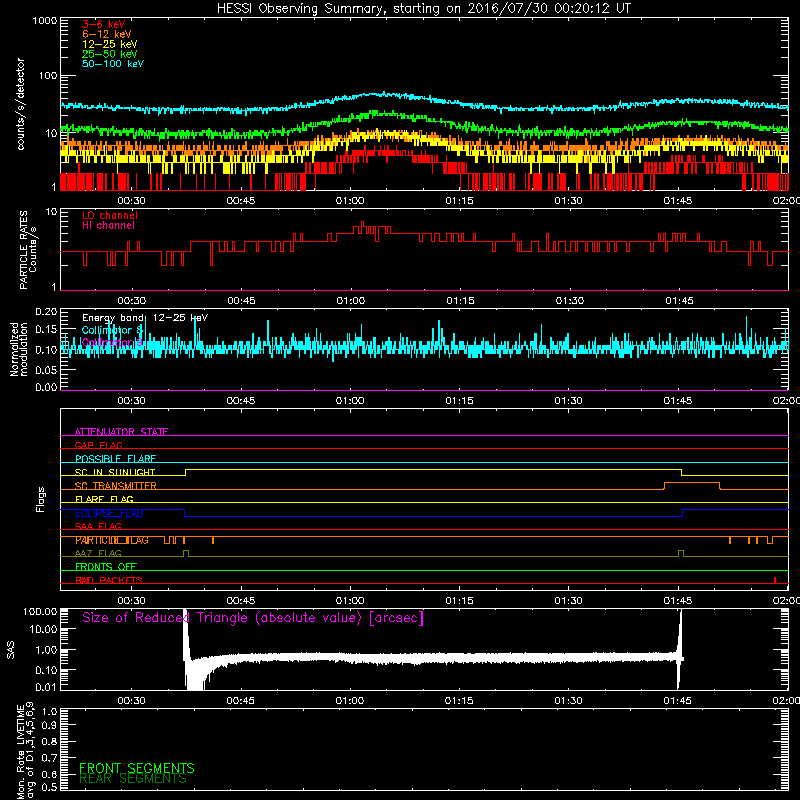Click the HESSI Observing Summary title
Viewport: 800px width, 800px height.
[x=424, y=9]
